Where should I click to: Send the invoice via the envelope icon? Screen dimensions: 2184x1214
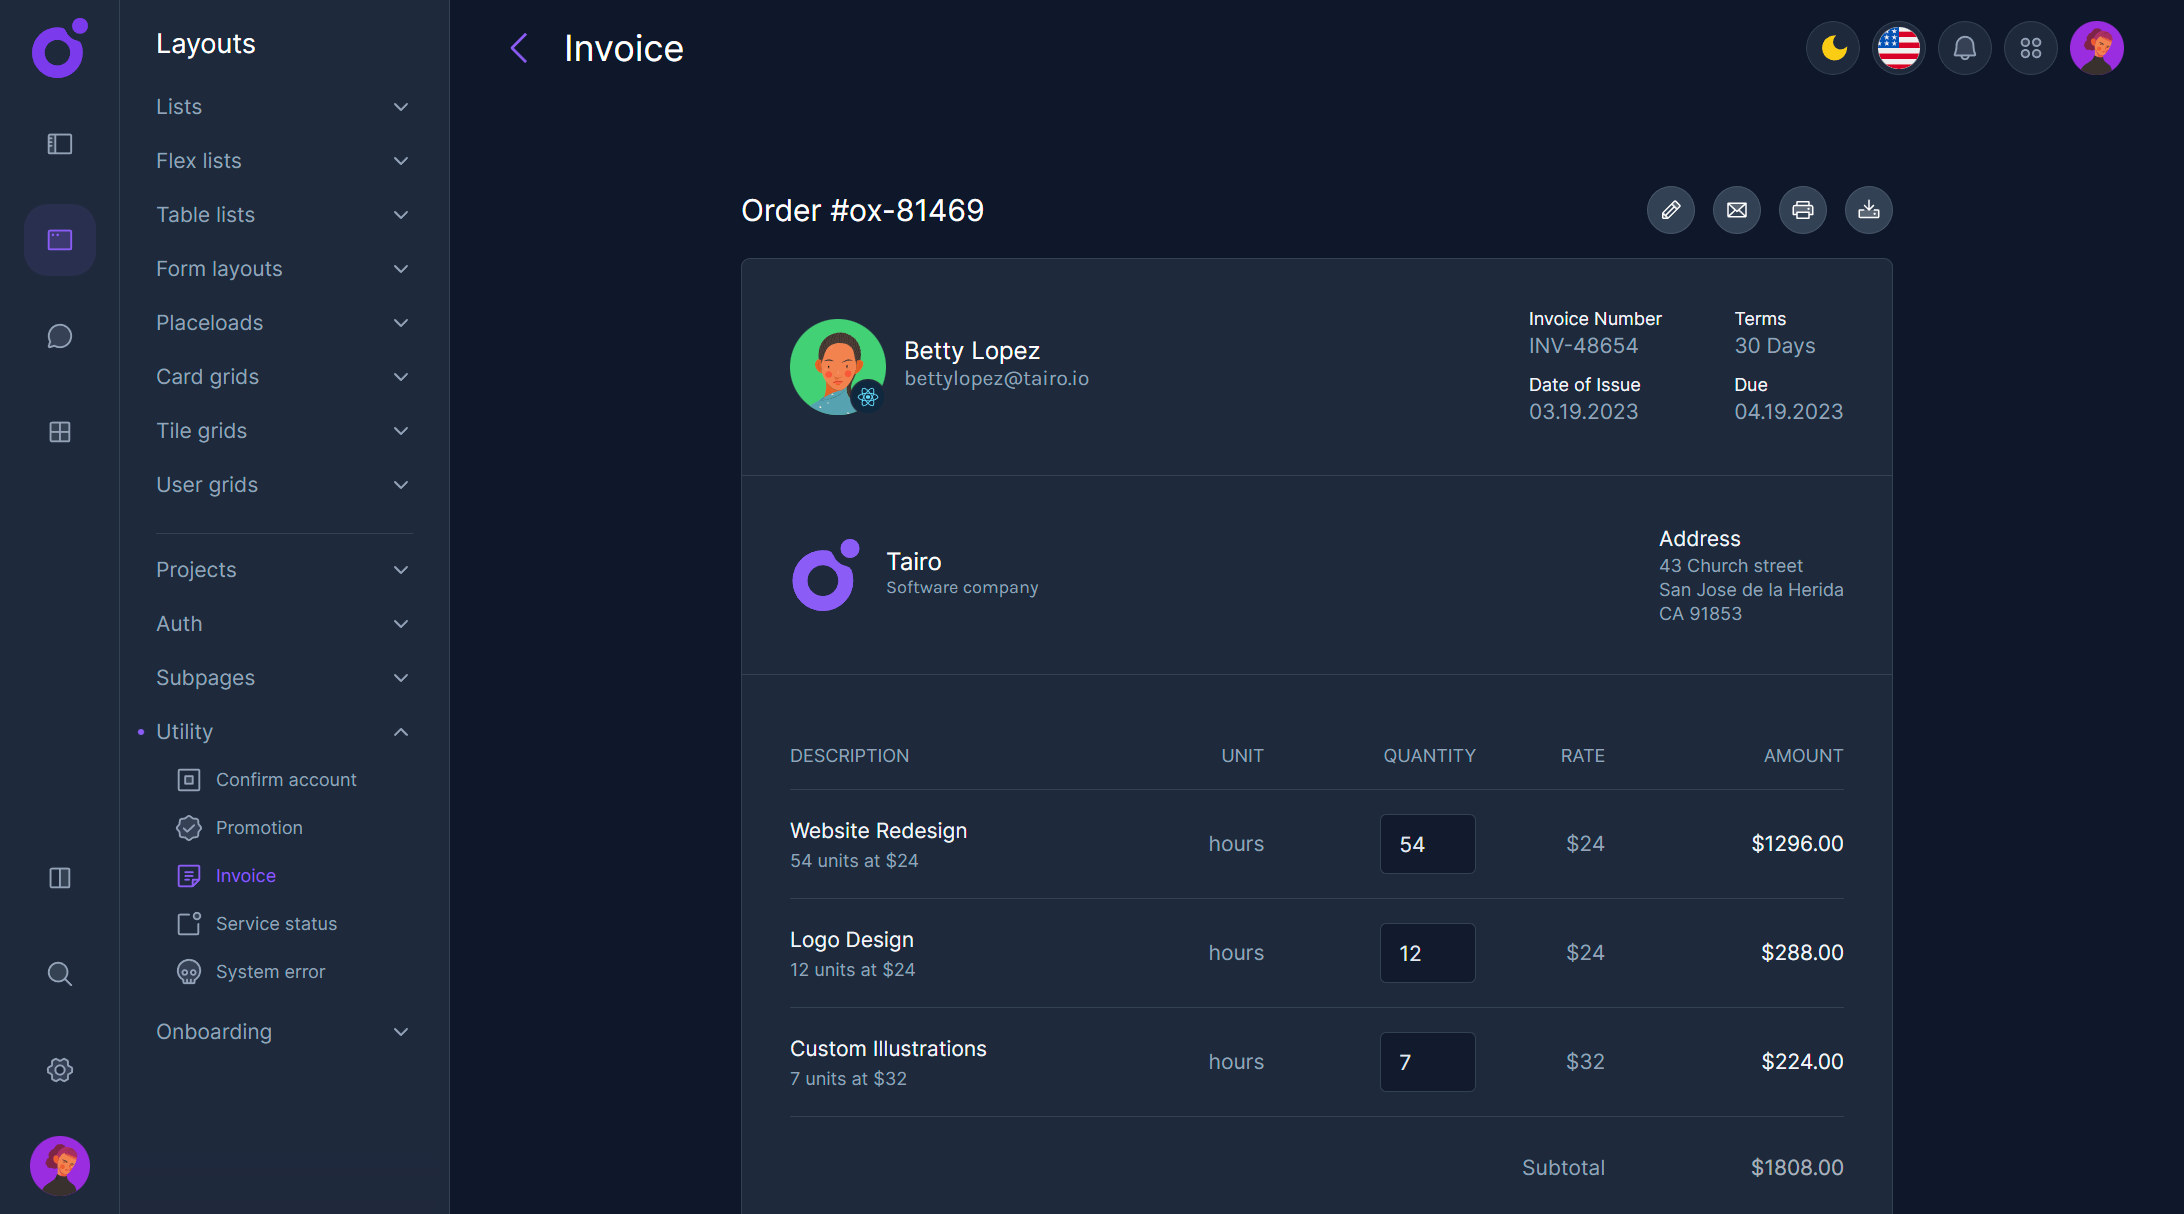point(1737,210)
